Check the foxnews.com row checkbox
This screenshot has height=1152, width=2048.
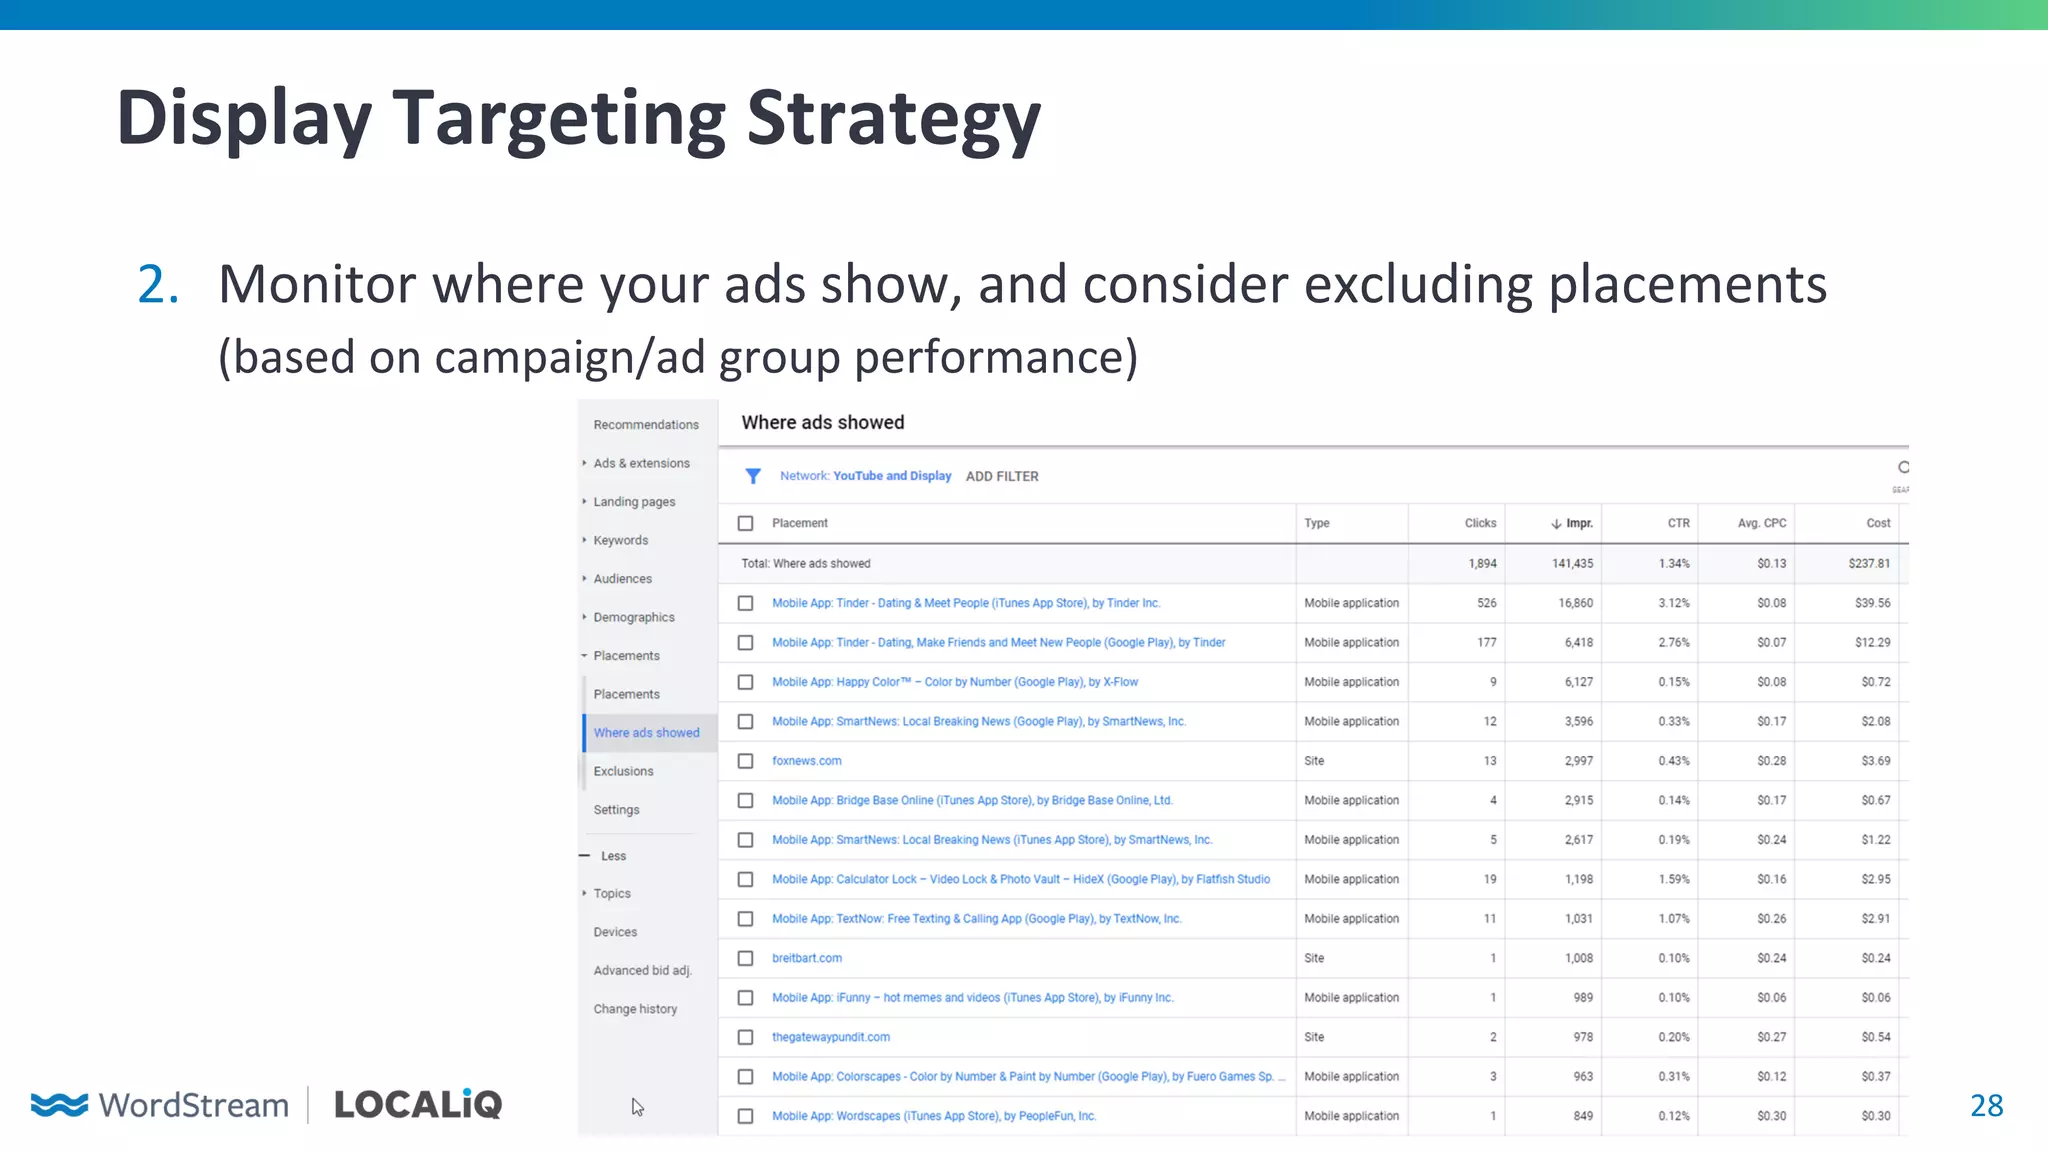(745, 761)
